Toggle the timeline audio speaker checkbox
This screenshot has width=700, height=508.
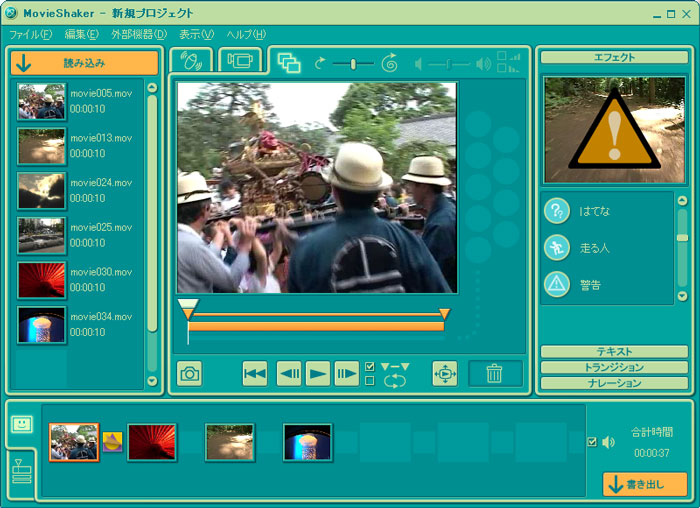[x=592, y=442]
